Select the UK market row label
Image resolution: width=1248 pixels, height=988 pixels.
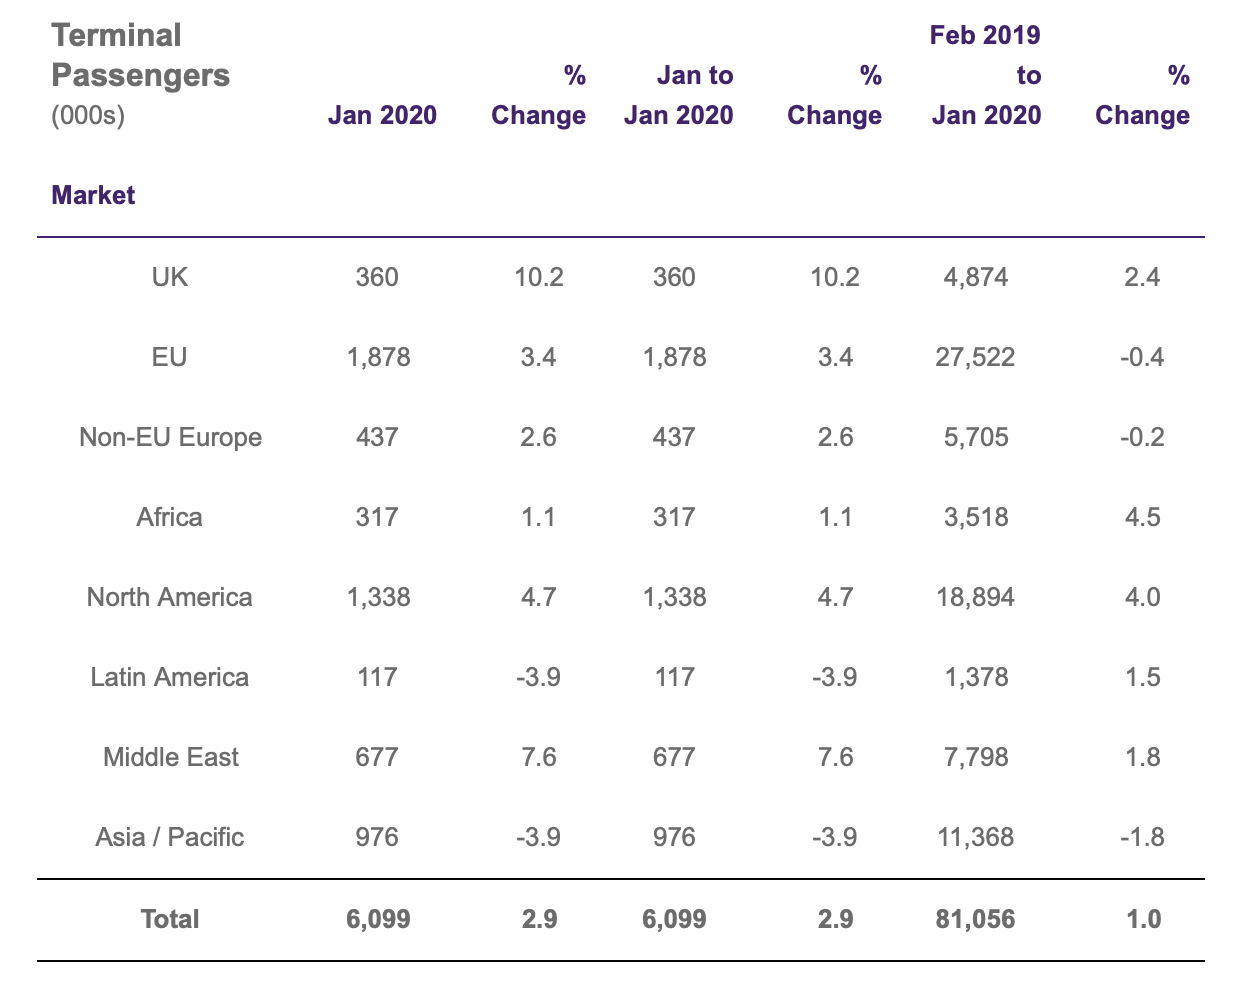click(170, 277)
